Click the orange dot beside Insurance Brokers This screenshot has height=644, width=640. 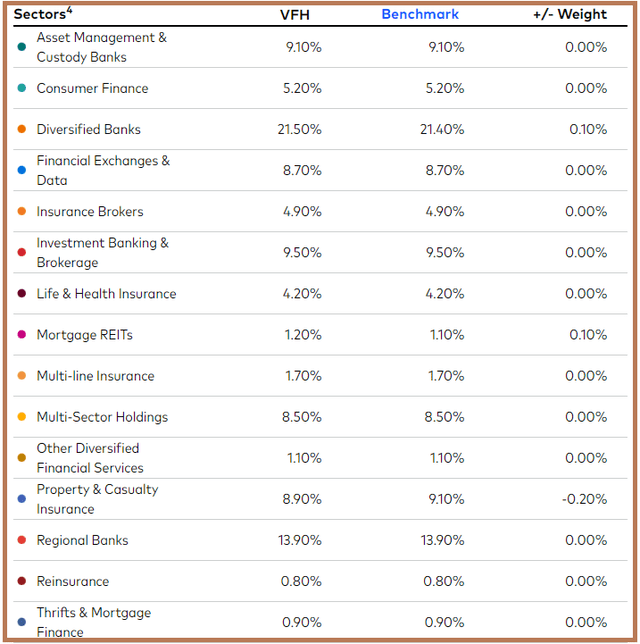pyautogui.click(x=22, y=211)
